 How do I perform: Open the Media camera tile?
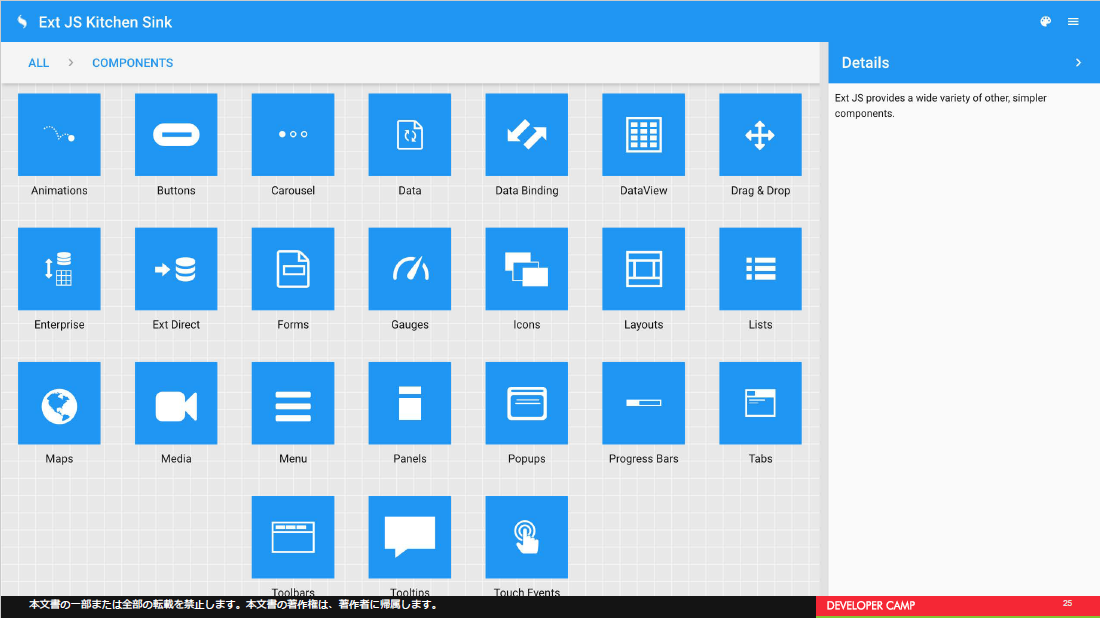176,403
